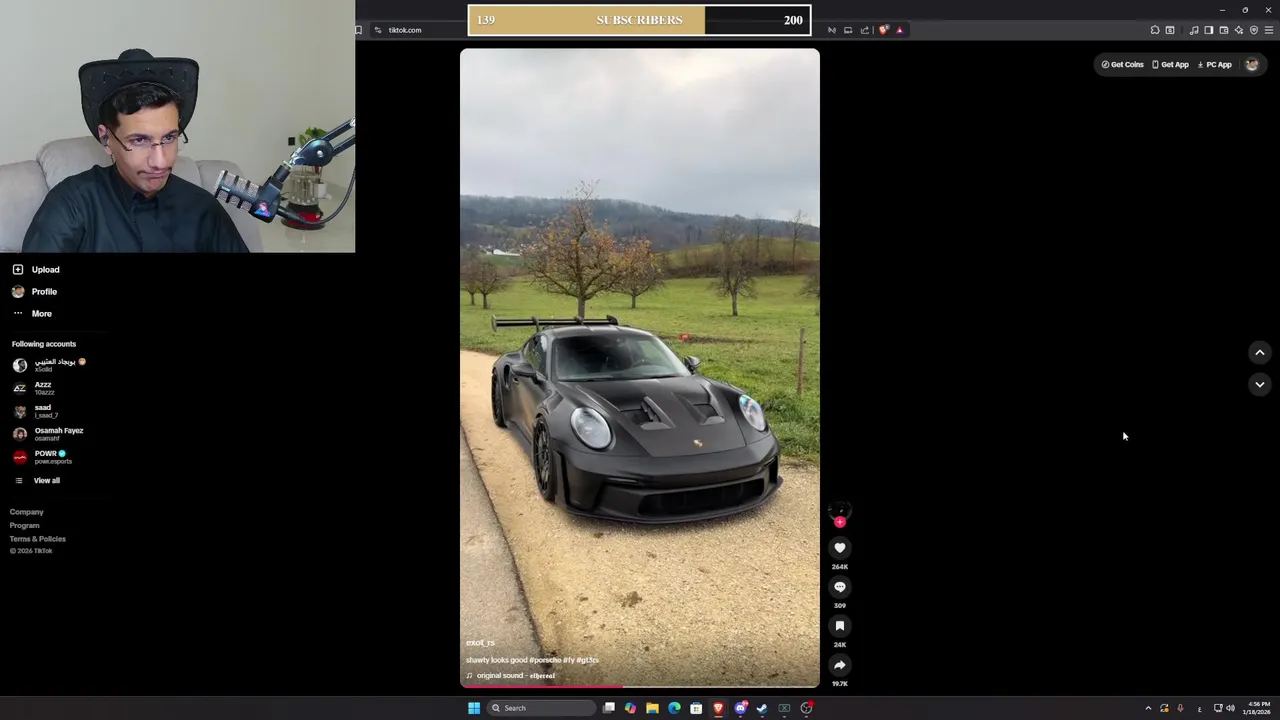1280x720 pixels.
Task: Open File Explorer from the taskbar
Action: click(x=652, y=708)
